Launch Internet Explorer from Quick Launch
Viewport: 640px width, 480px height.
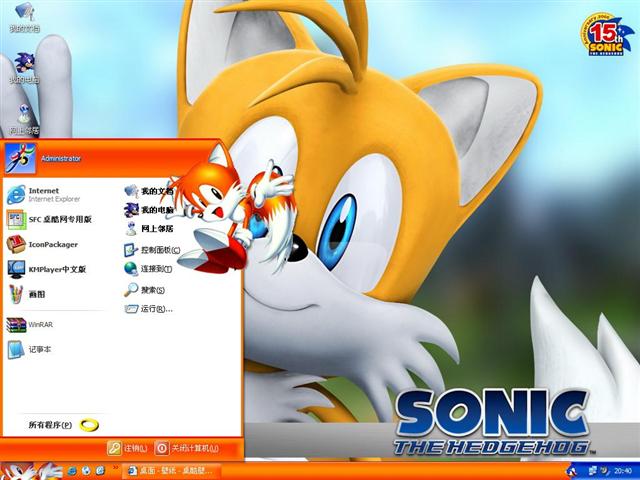click(72, 471)
